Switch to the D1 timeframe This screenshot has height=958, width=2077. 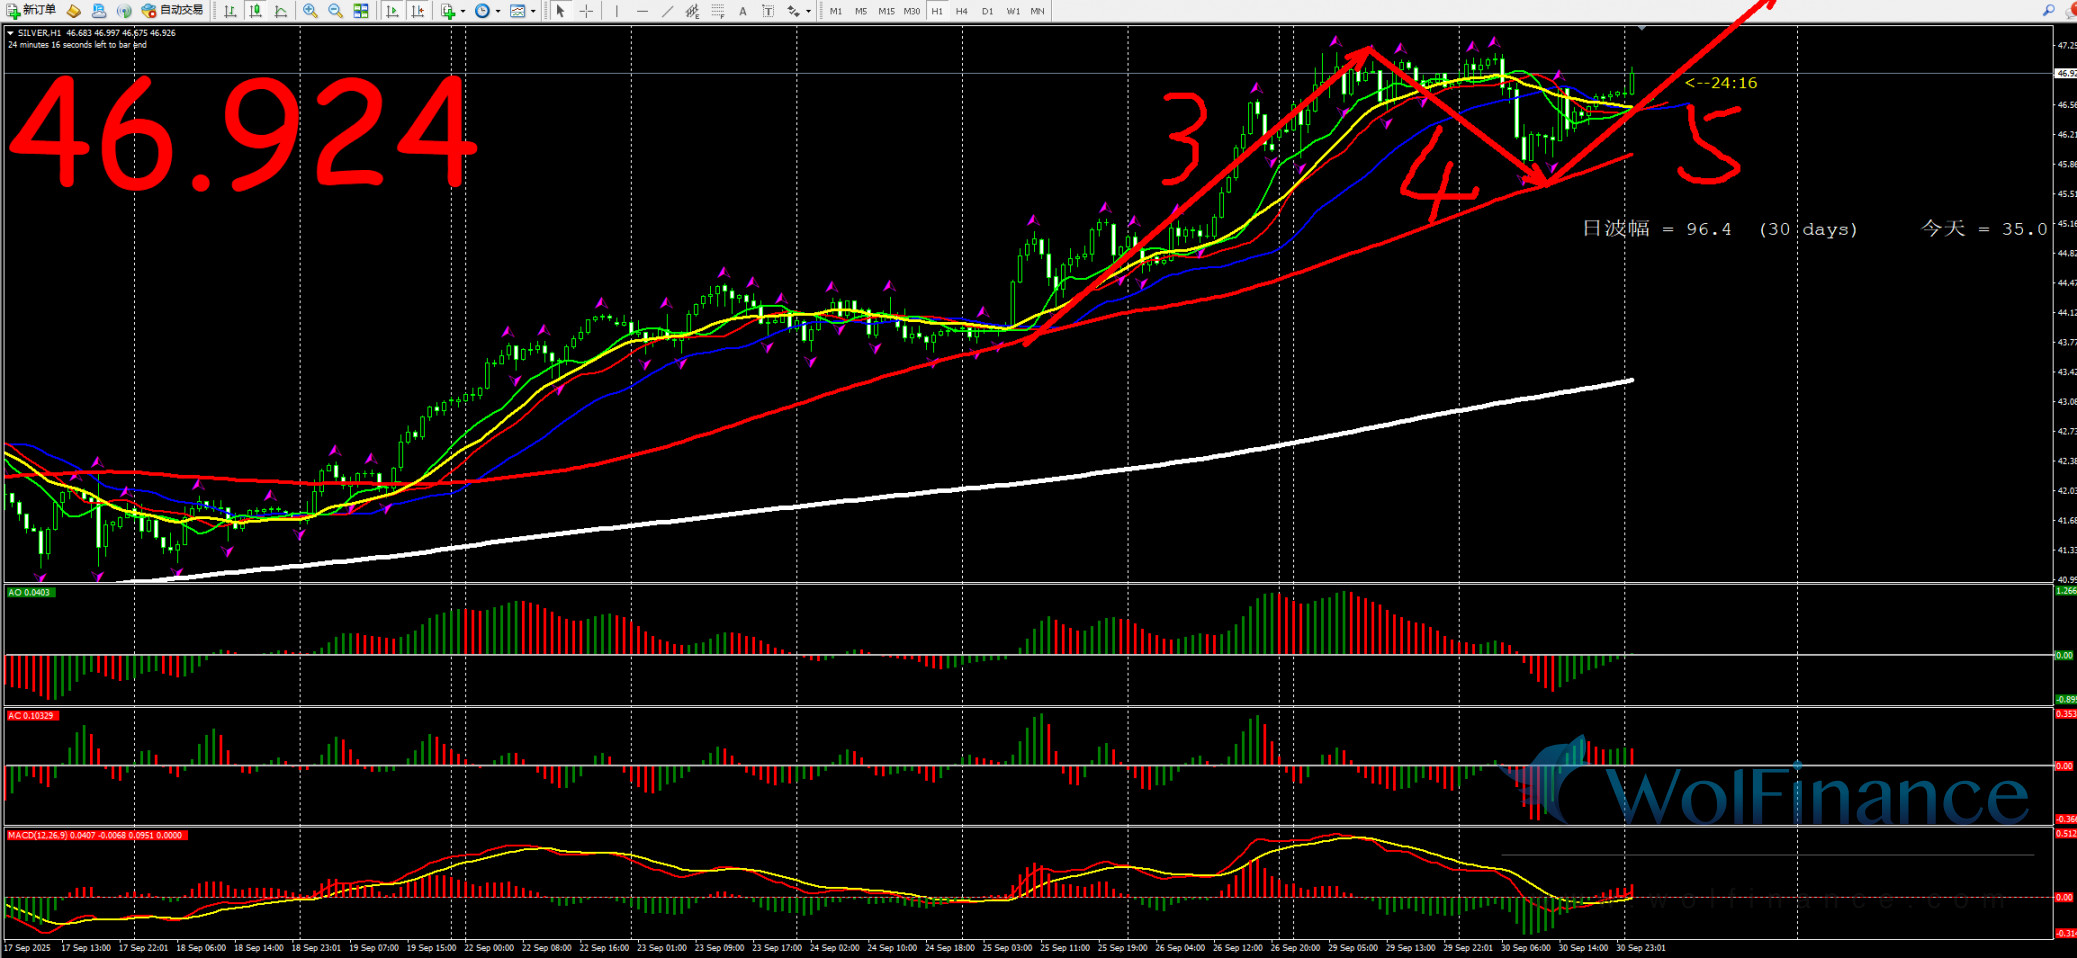click(987, 11)
